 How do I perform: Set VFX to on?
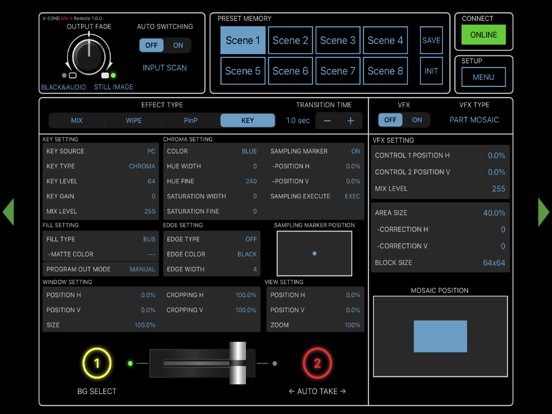417,120
